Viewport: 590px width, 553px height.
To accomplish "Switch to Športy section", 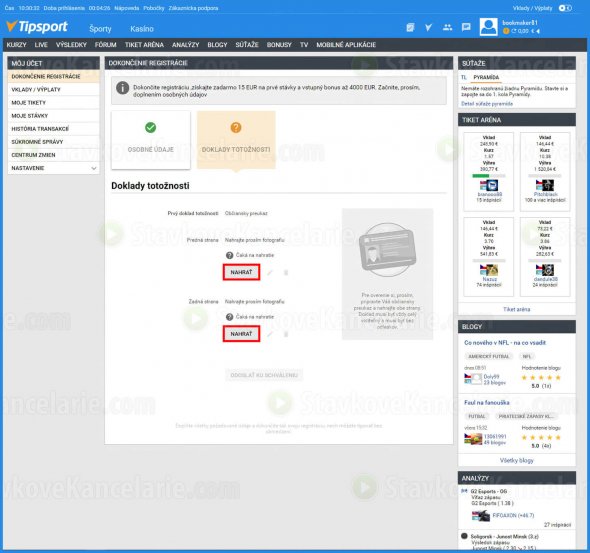I will point(100,29).
